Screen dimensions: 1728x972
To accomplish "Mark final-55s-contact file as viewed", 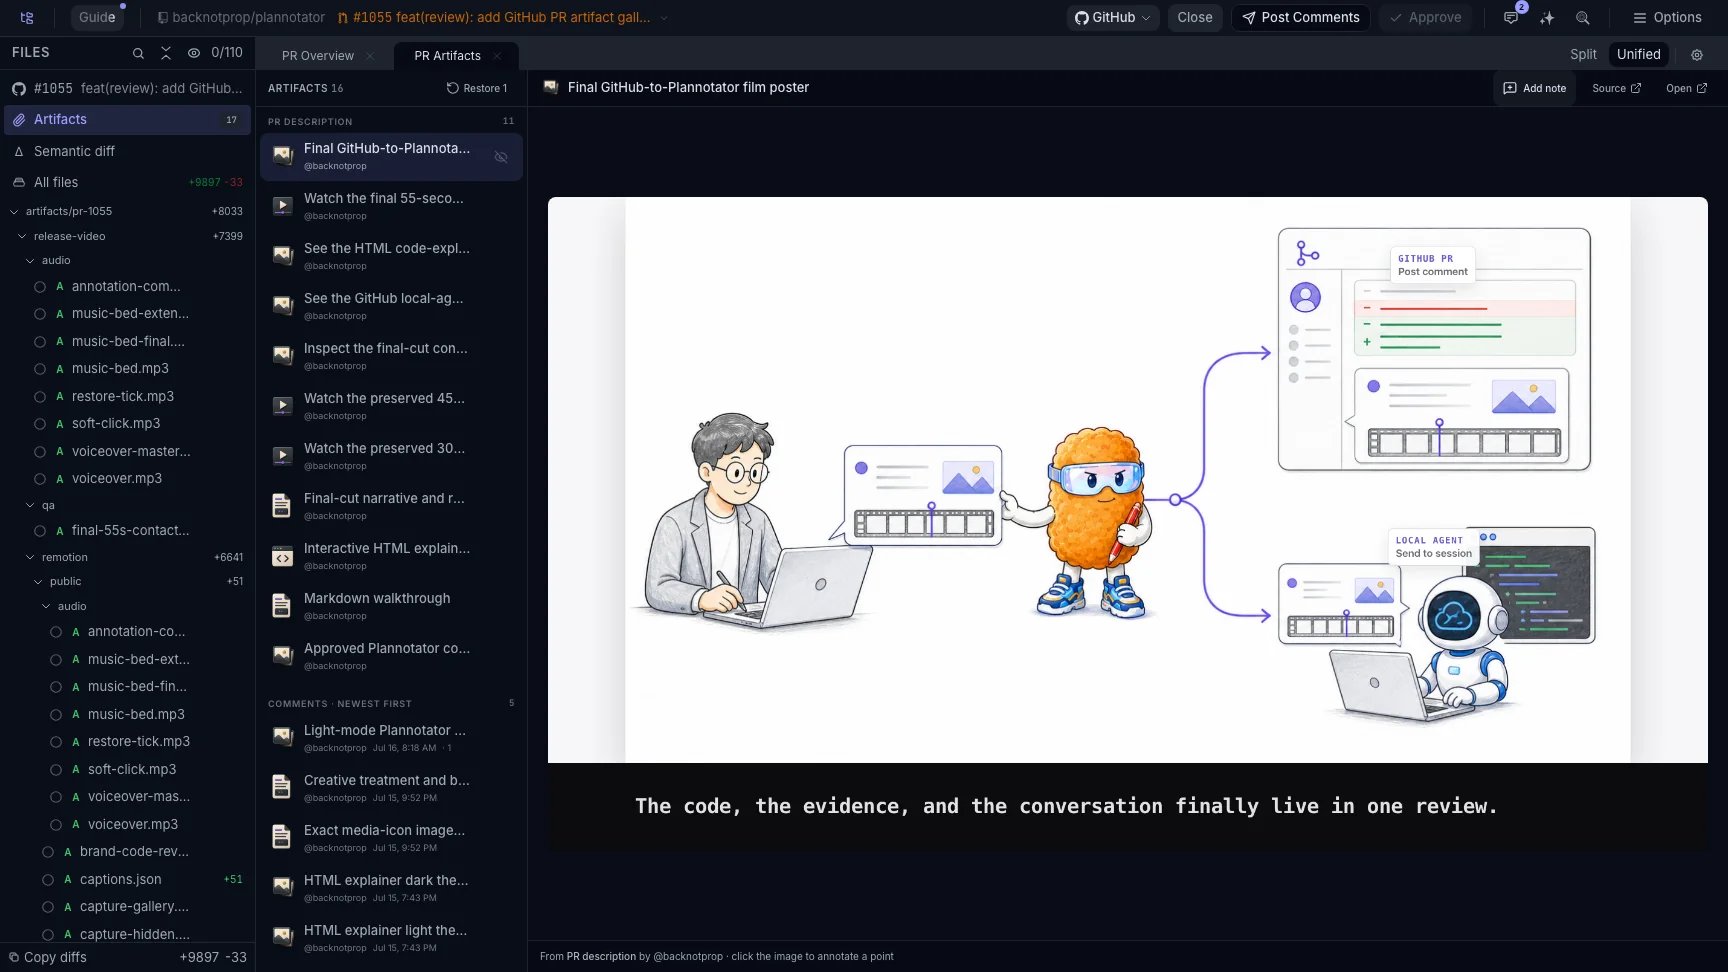I will click(x=40, y=531).
